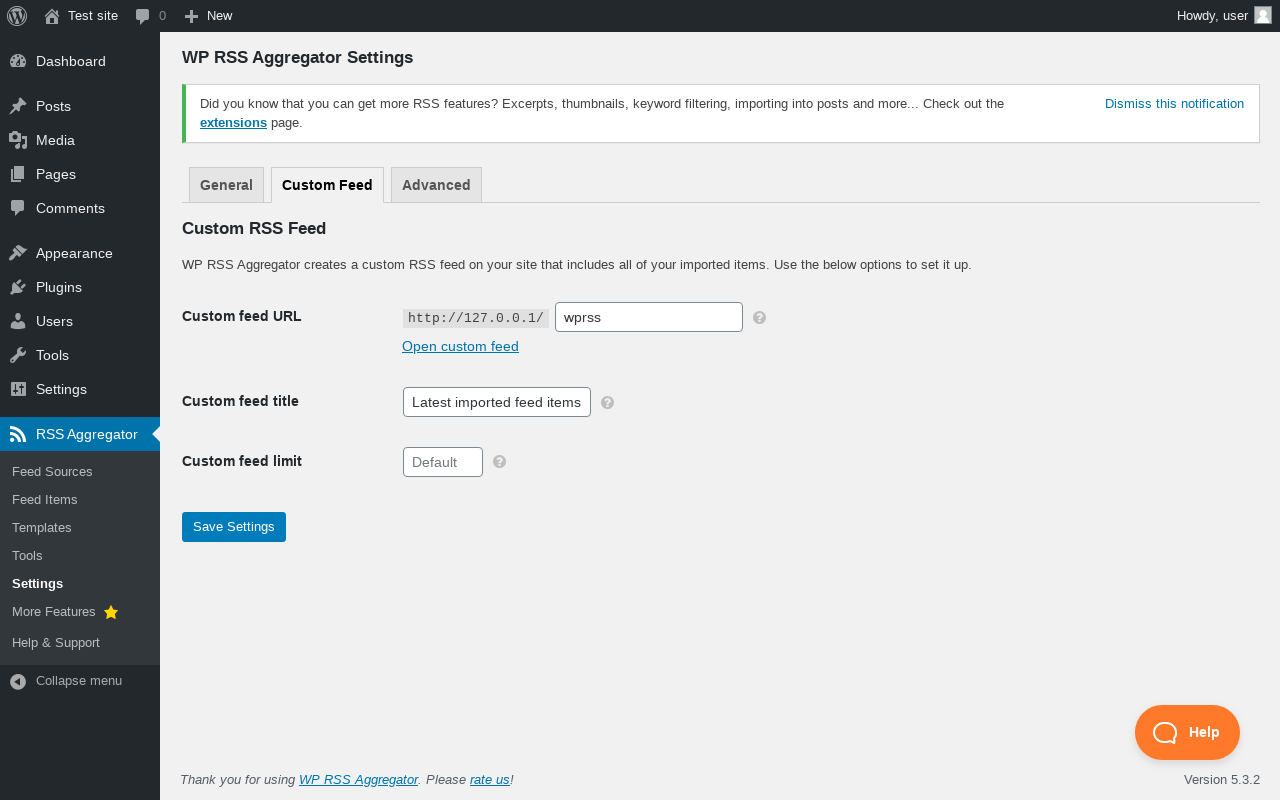Image resolution: width=1280 pixels, height=800 pixels.
Task: Click the Plugins menu icon
Action: [18, 287]
